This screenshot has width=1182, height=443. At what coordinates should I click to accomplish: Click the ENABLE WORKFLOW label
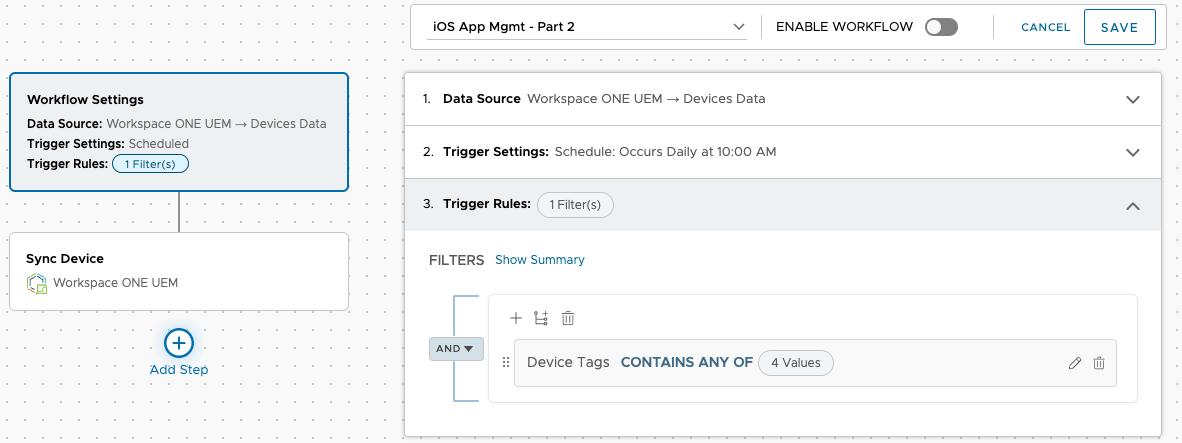[844, 27]
